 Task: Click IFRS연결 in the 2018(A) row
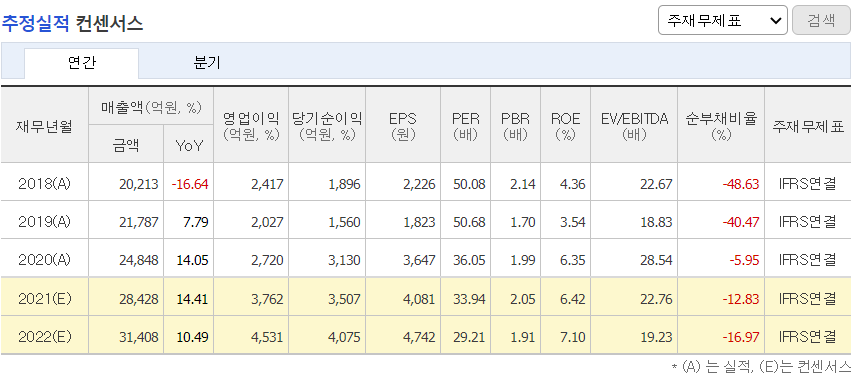tap(808, 184)
